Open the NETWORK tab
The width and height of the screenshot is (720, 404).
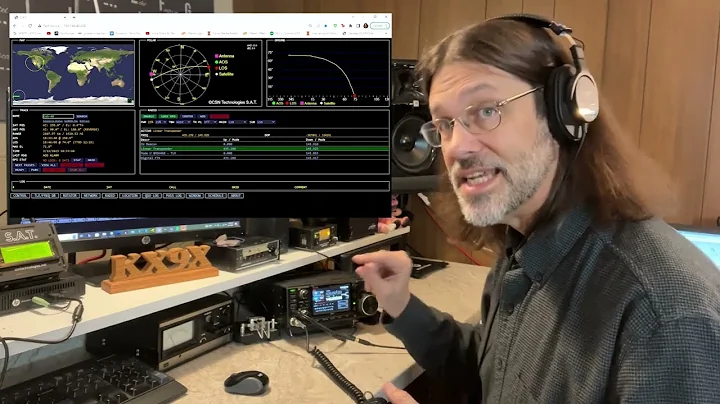coord(91,196)
